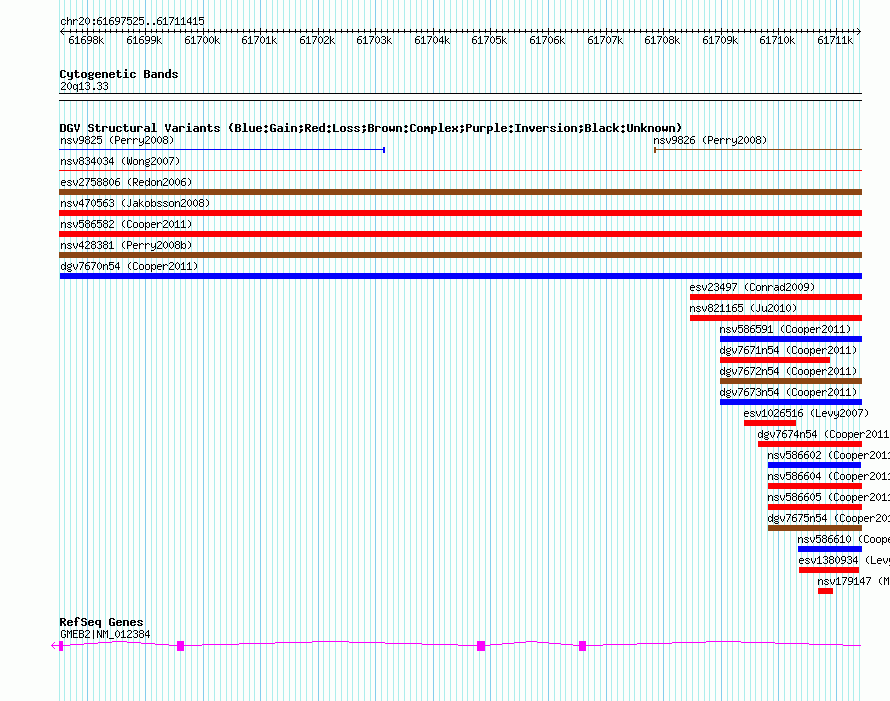The height and width of the screenshot is (701, 890).
Task: Select nsv428381 (Perry2008b) variant label
Action: coord(126,245)
